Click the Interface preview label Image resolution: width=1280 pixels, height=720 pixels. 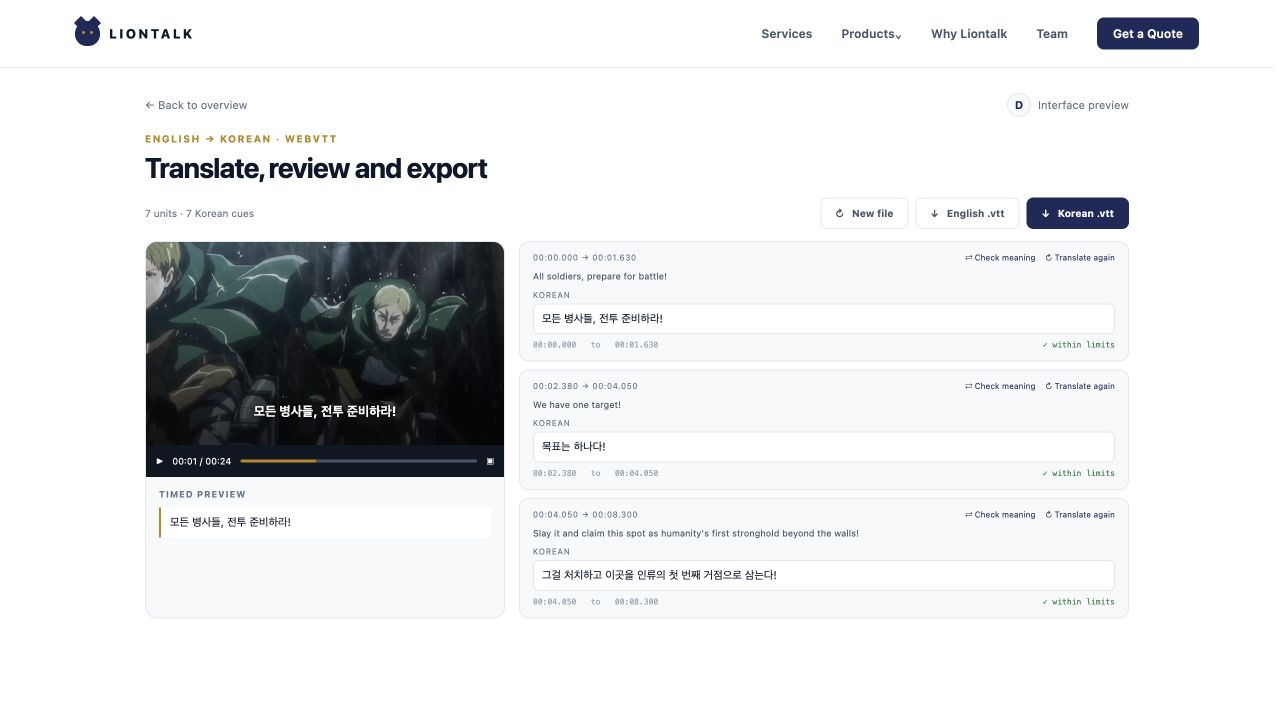point(1083,105)
